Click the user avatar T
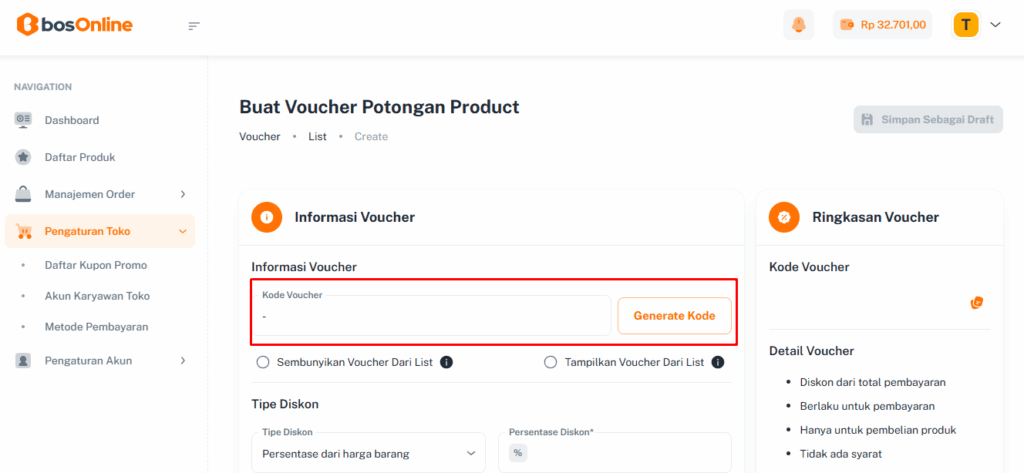The image size is (1024, 473). pos(965,25)
